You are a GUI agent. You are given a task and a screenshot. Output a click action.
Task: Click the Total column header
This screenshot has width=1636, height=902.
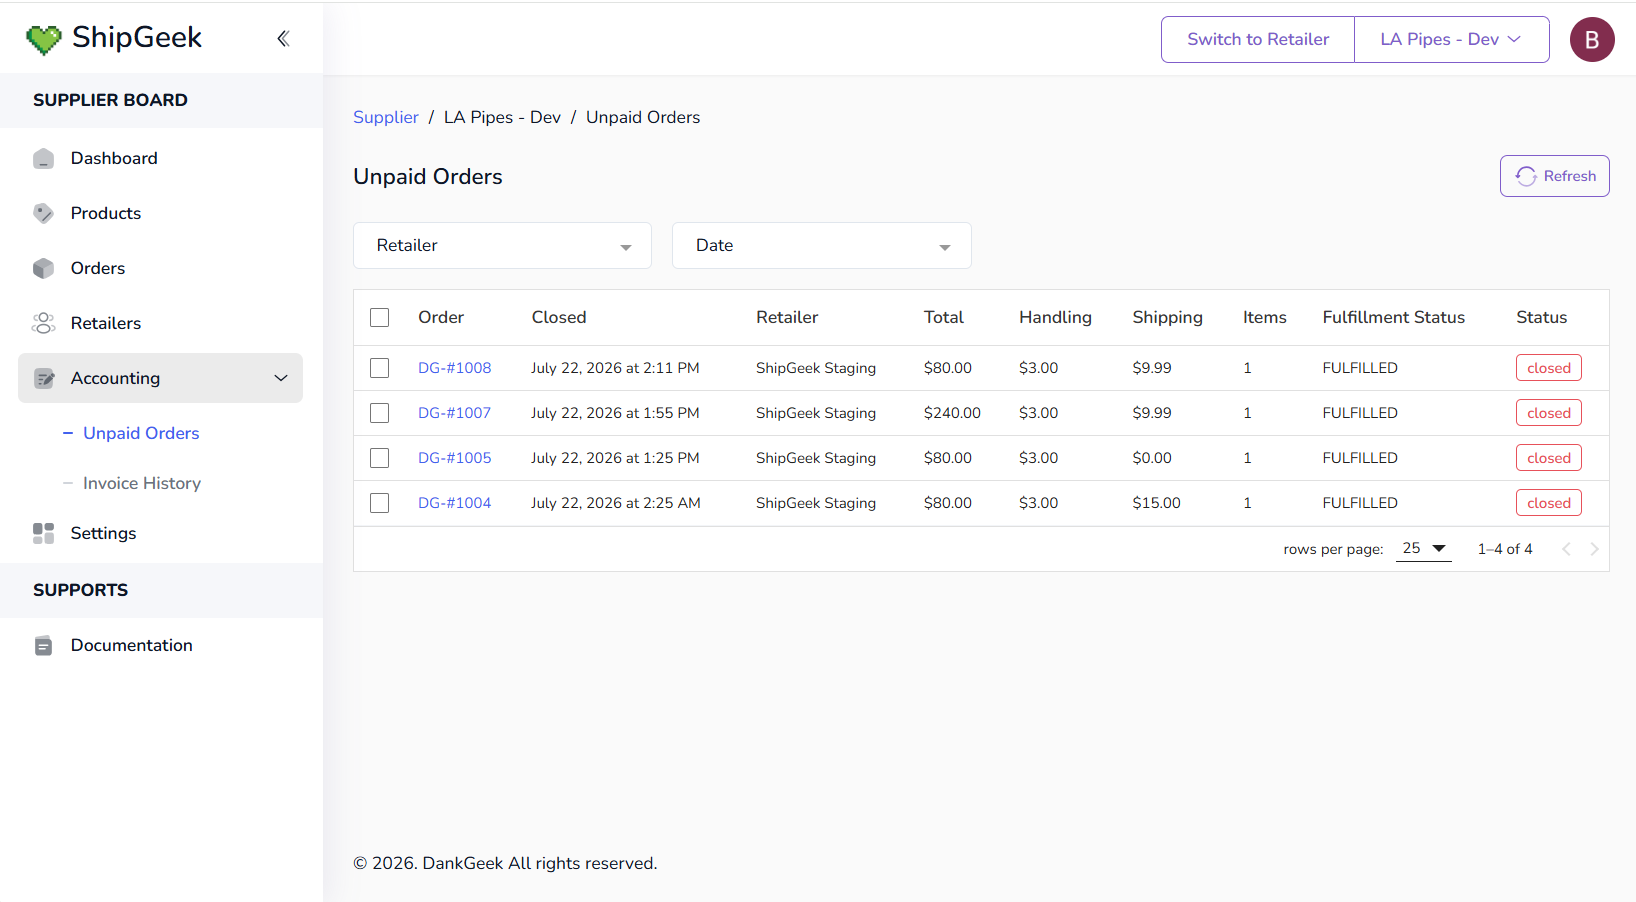click(x=944, y=317)
